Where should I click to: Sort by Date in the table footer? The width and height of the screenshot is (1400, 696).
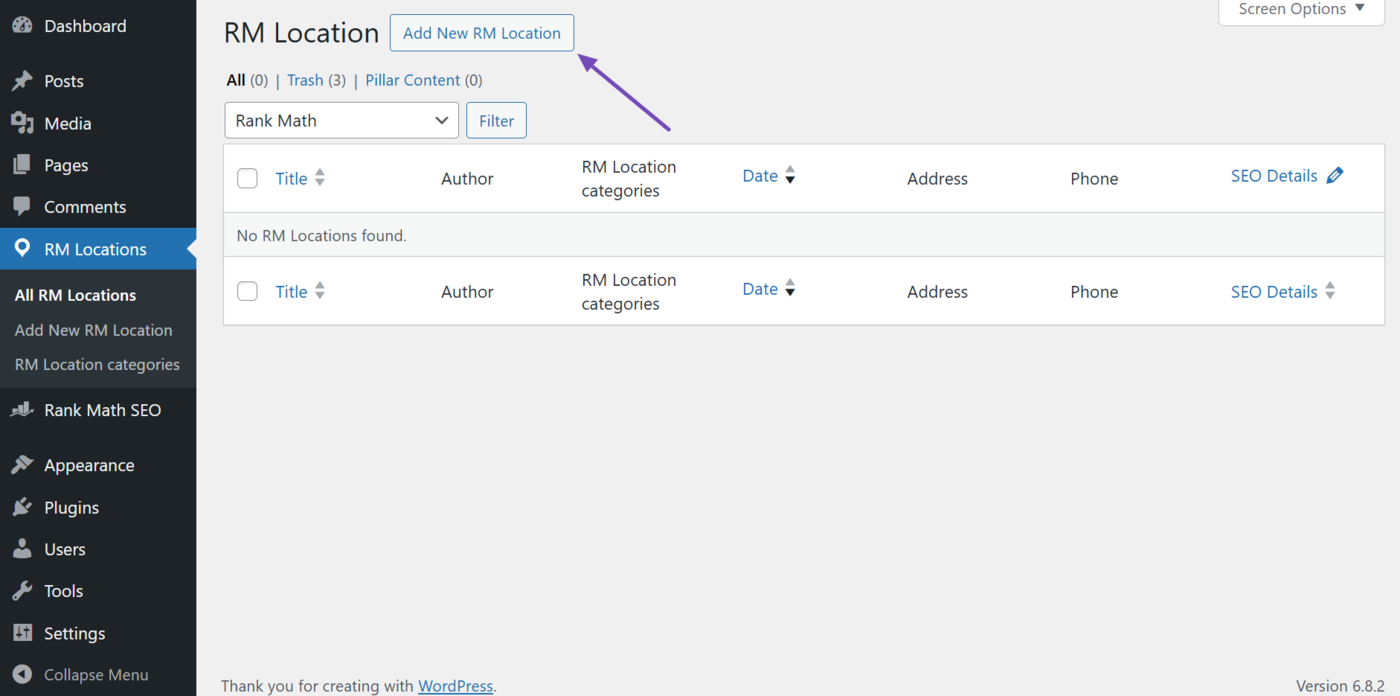click(760, 289)
